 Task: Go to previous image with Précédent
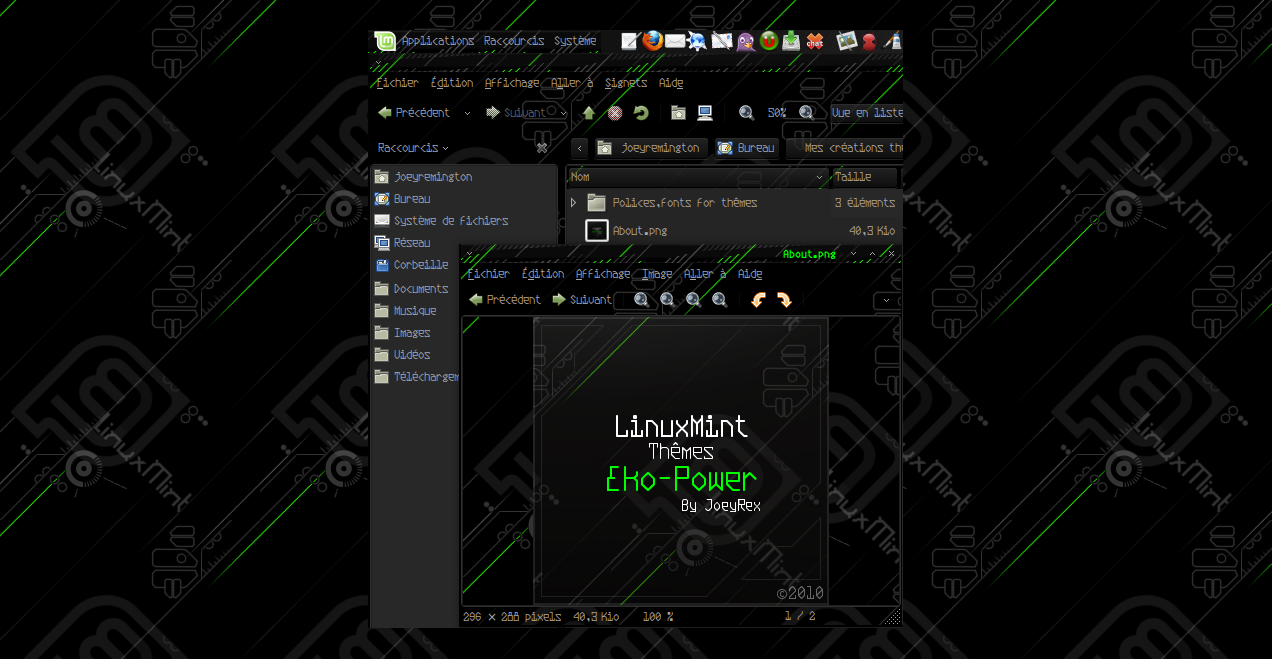[505, 300]
